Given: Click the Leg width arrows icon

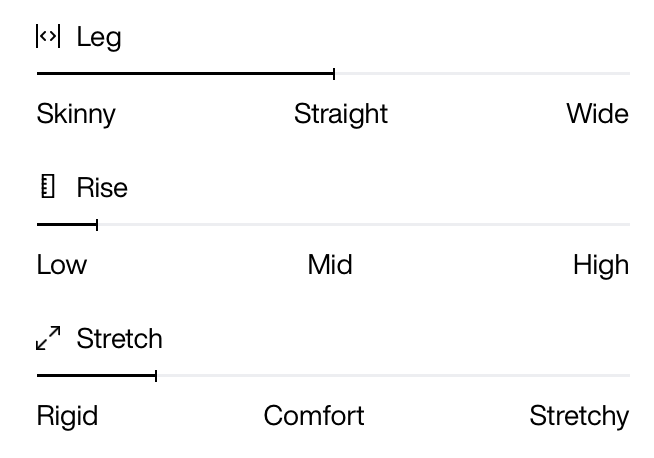Looking at the screenshot, I should (x=48, y=36).
